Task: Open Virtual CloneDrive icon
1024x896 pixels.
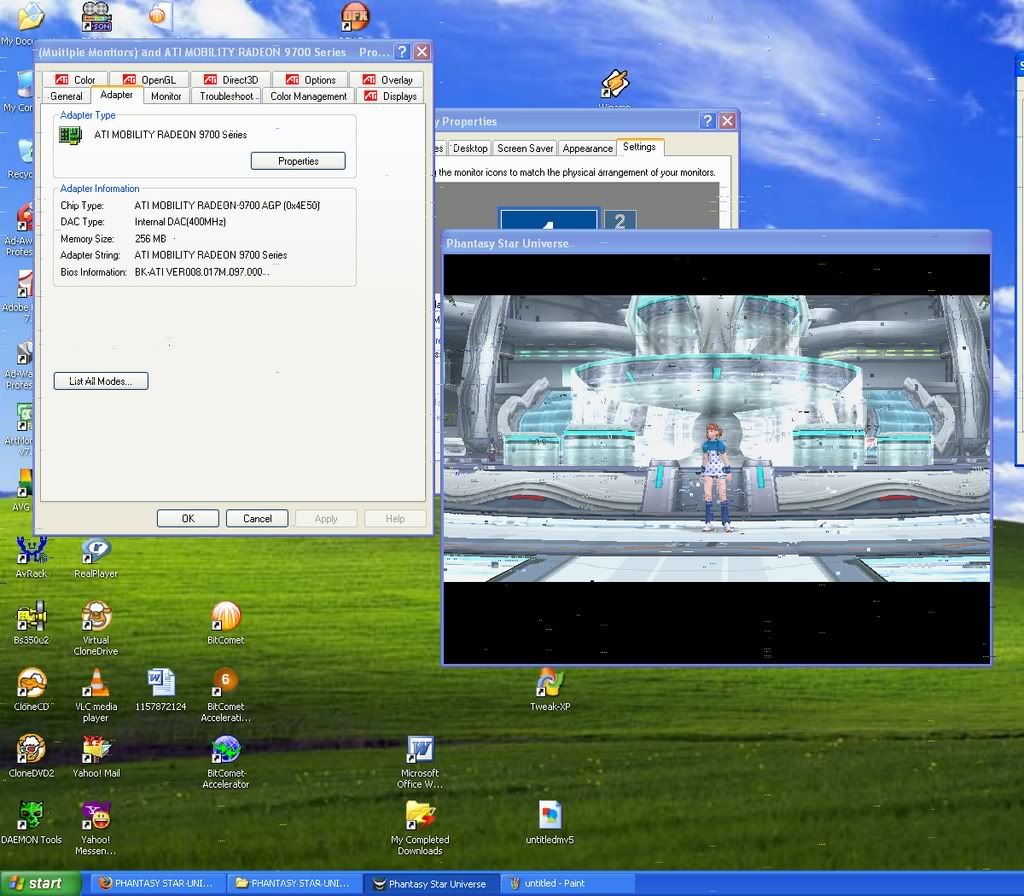Action: coord(96,629)
